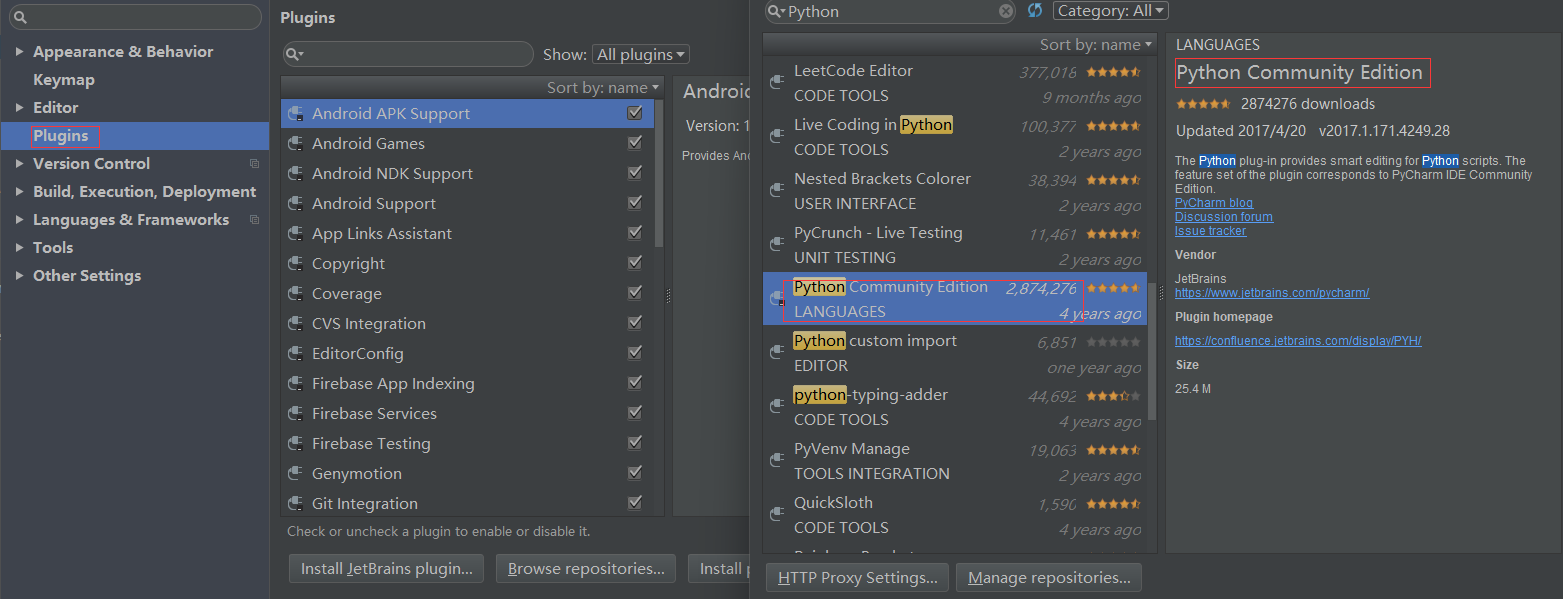
Task: Open the PyCharm blog link
Action: coord(1213,203)
